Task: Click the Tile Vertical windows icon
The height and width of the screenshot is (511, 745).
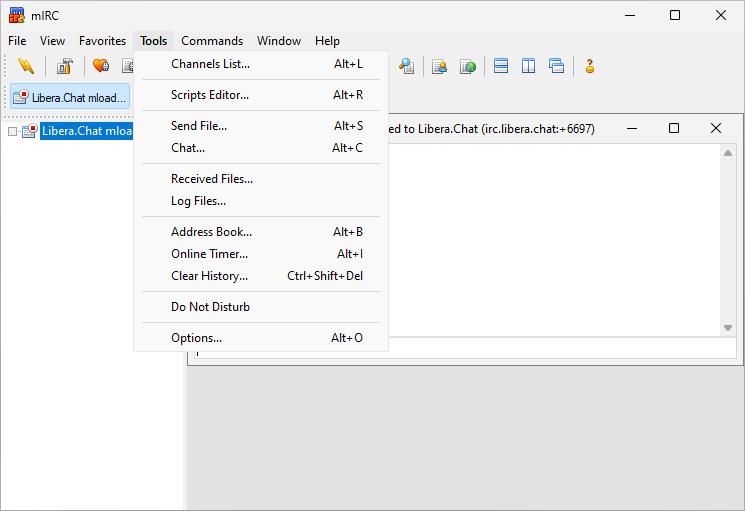Action: (529, 67)
